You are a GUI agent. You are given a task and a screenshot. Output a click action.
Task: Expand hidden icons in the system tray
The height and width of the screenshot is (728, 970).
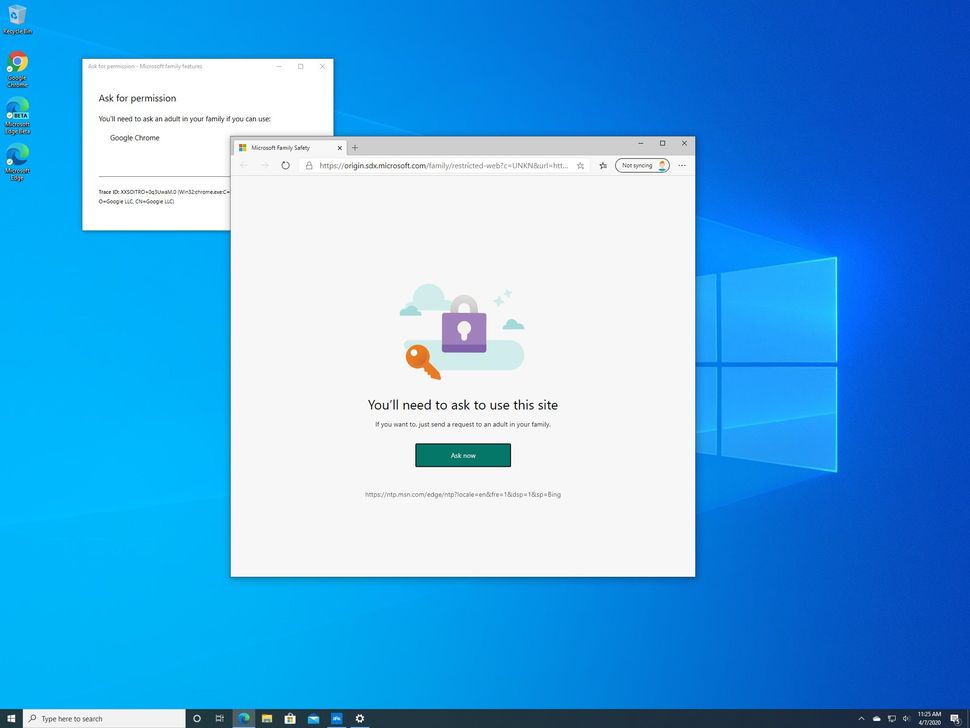(861, 718)
